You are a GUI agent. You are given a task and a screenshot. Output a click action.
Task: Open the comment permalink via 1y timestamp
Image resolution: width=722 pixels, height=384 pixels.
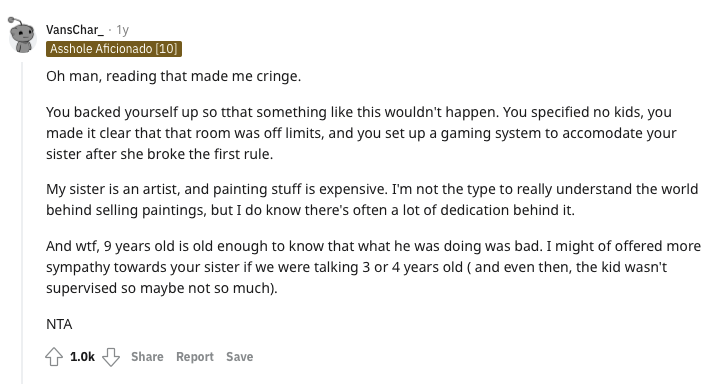point(122,30)
